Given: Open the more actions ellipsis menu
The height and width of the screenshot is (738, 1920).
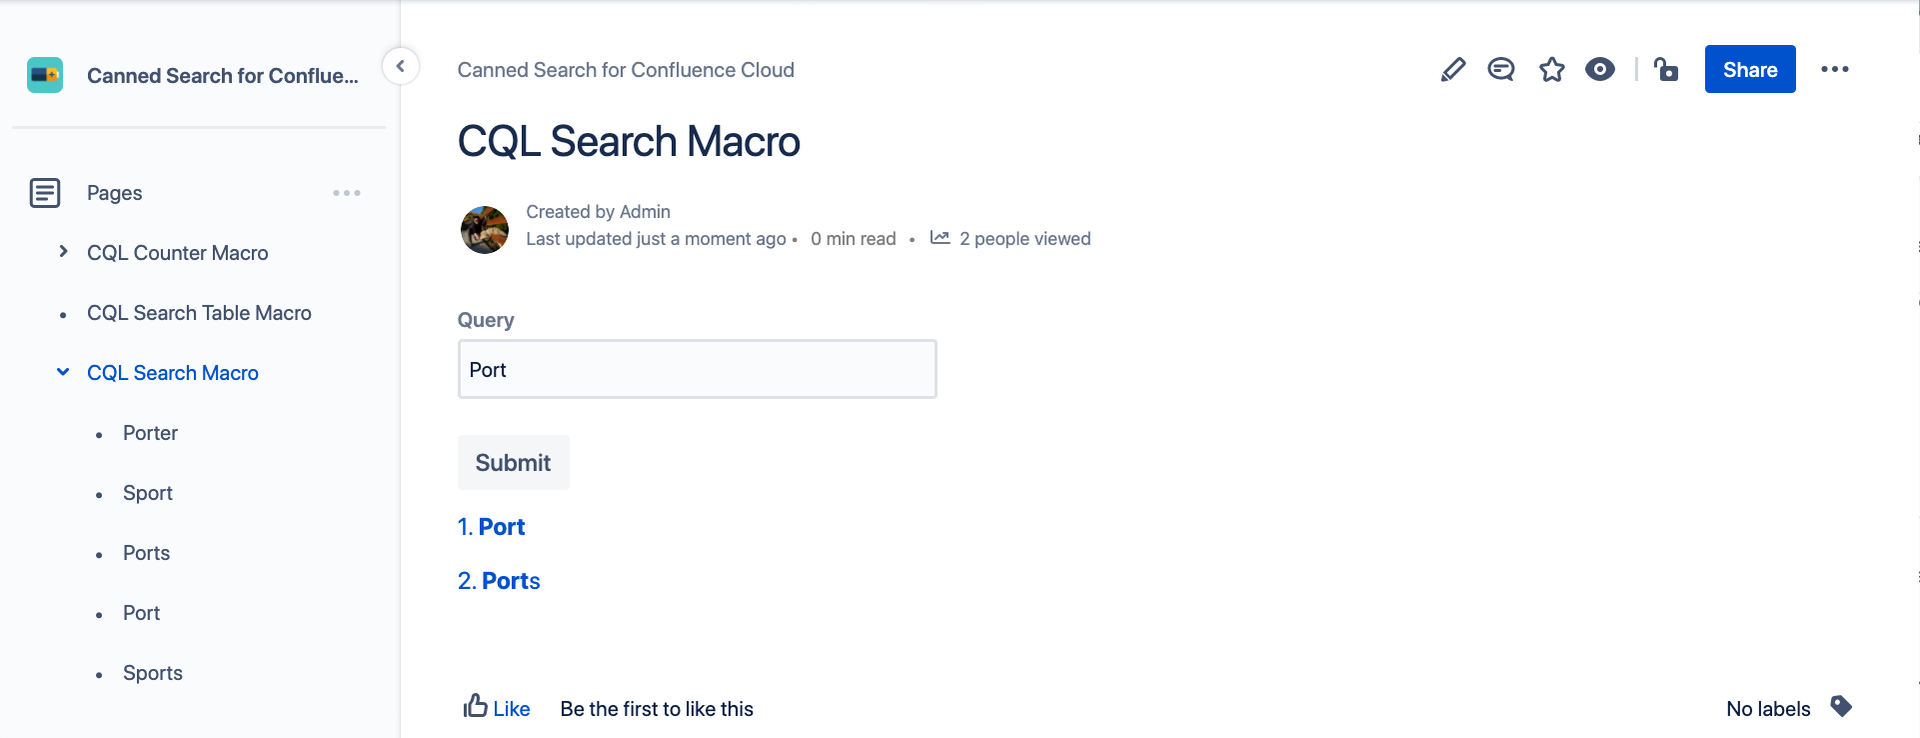Looking at the screenshot, I should [1835, 70].
